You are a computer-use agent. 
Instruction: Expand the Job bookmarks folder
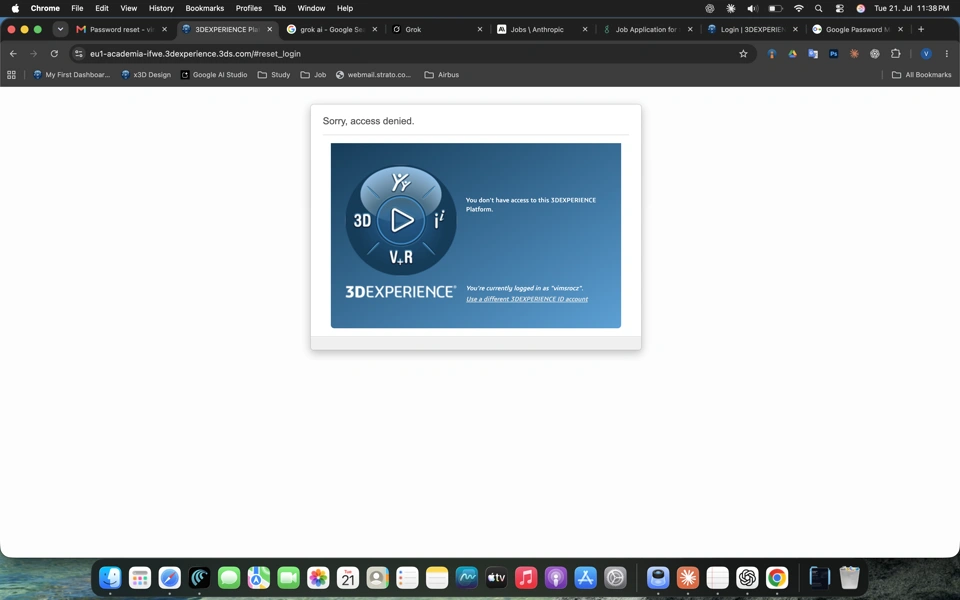313,75
